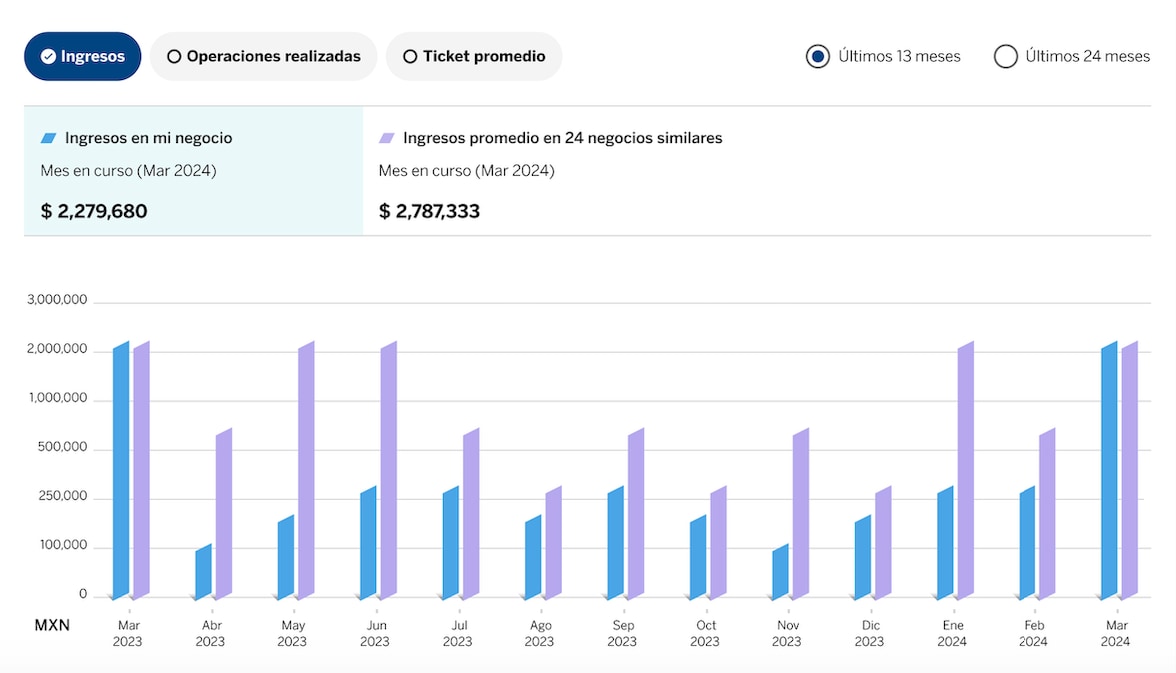The width and height of the screenshot is (1176, 673).
Task: Click purple legend icon for negocios similares
Action: (x=386, y=138)
